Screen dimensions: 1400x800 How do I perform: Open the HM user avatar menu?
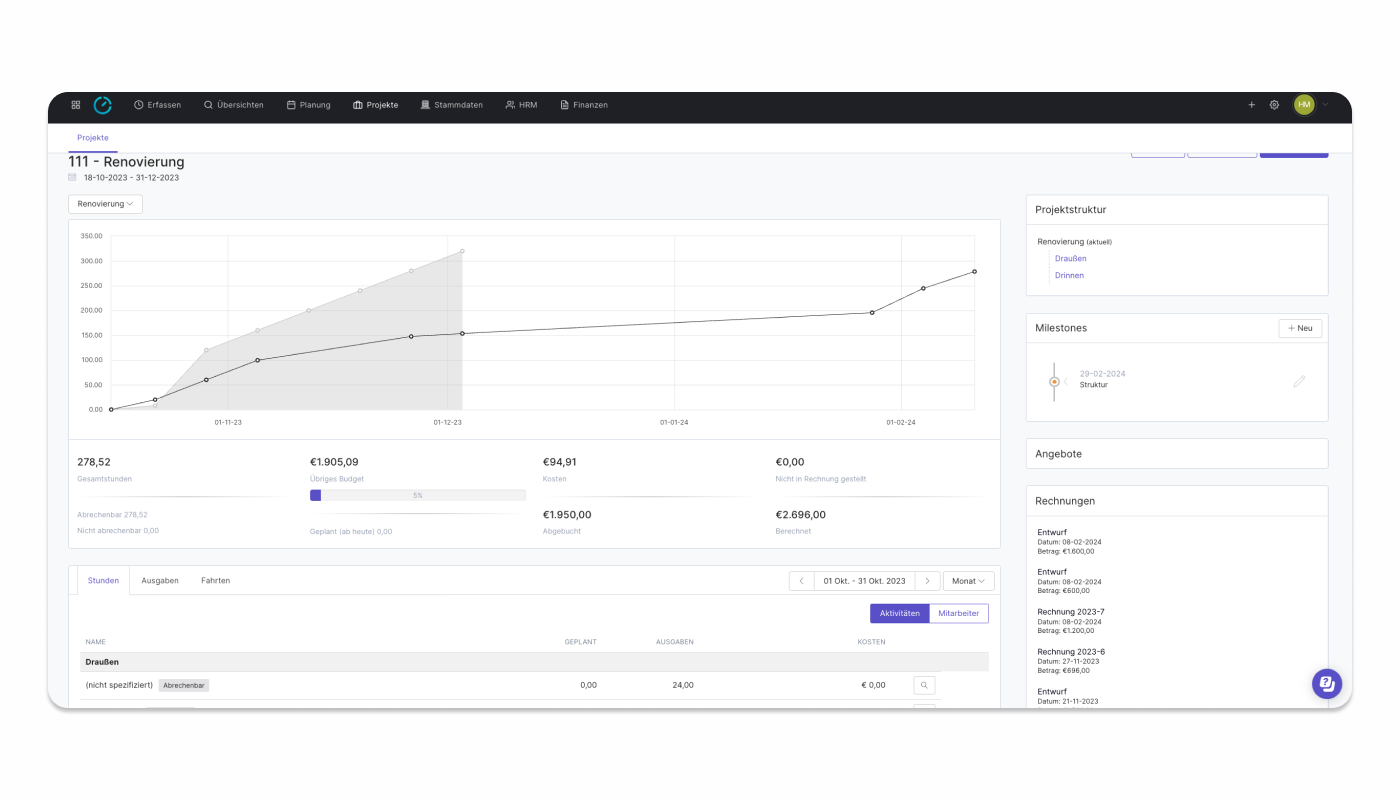(x=1304, y=105)
